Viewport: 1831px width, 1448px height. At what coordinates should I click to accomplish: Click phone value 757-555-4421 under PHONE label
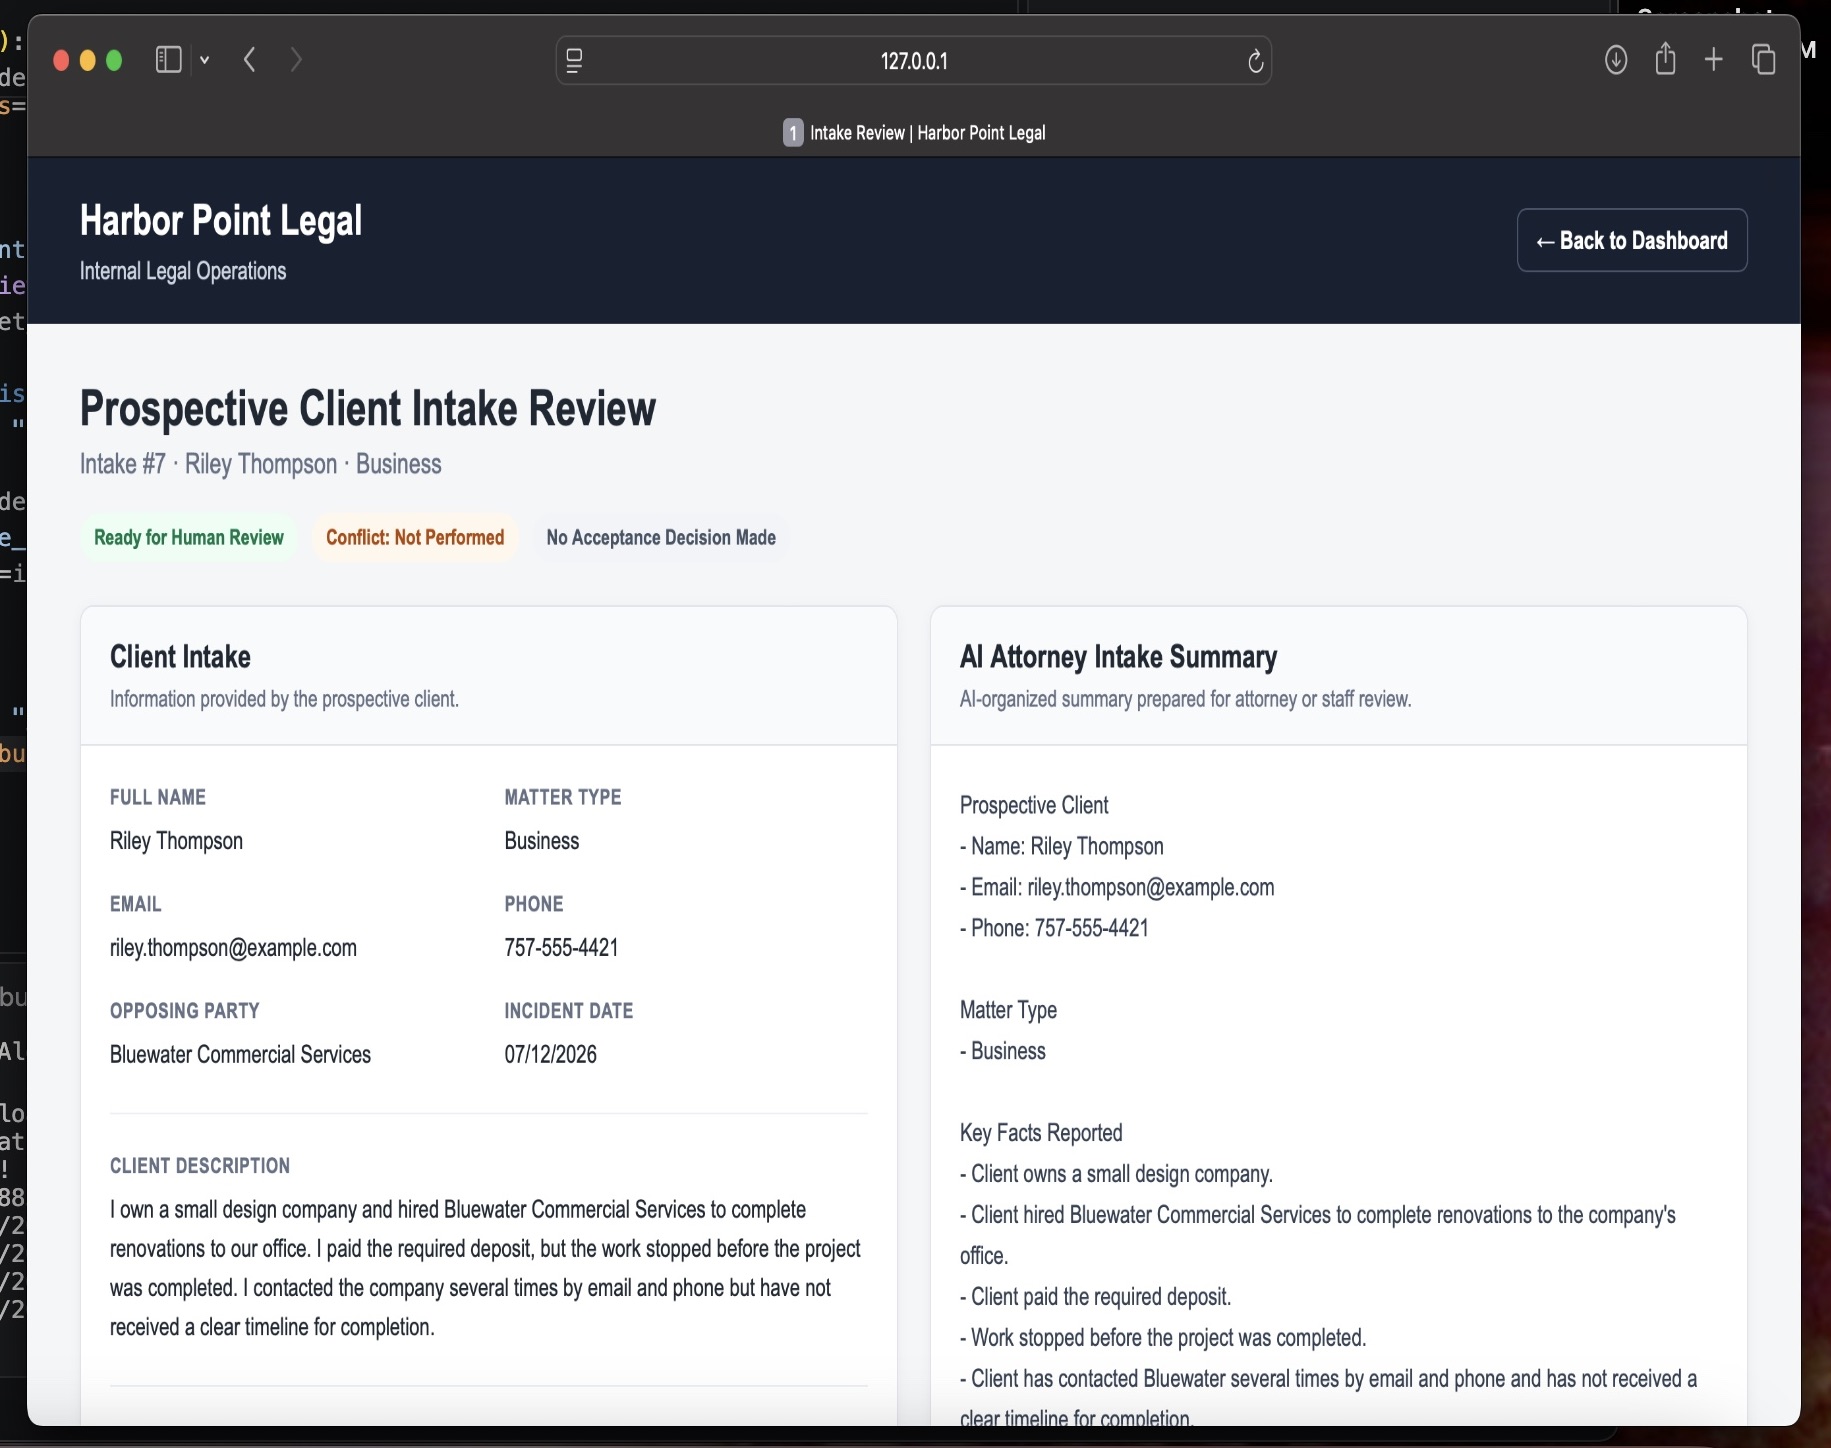(x=561, y=948)
